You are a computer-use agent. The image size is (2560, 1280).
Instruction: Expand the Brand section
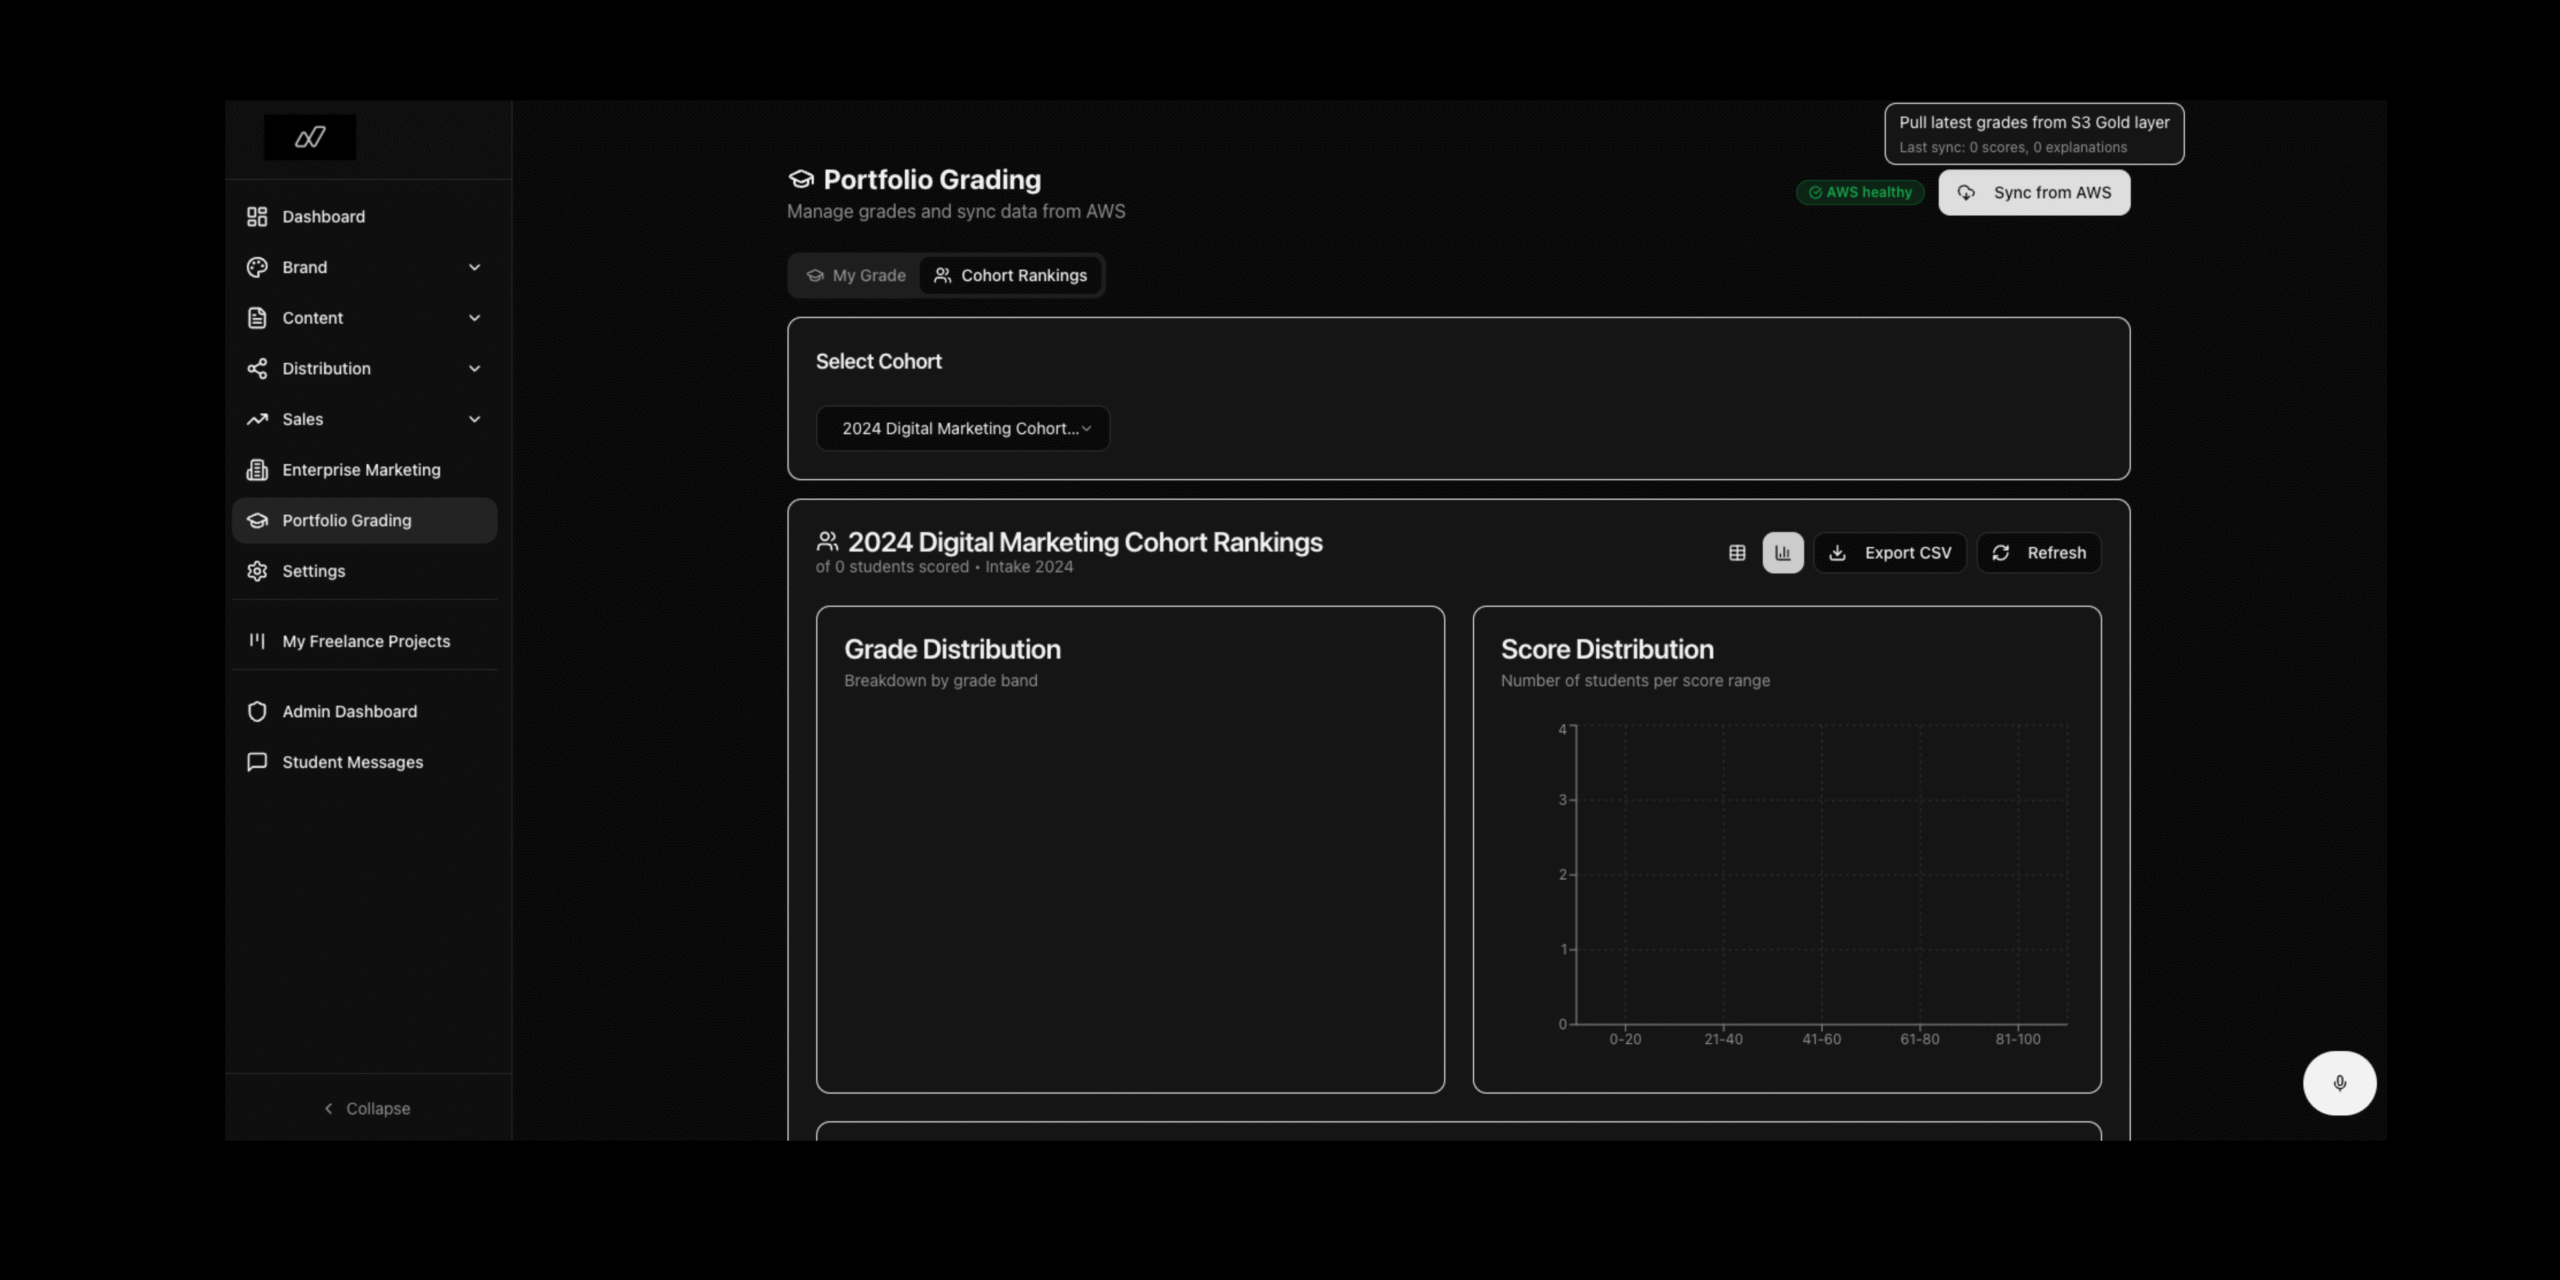tap(475, 267)
